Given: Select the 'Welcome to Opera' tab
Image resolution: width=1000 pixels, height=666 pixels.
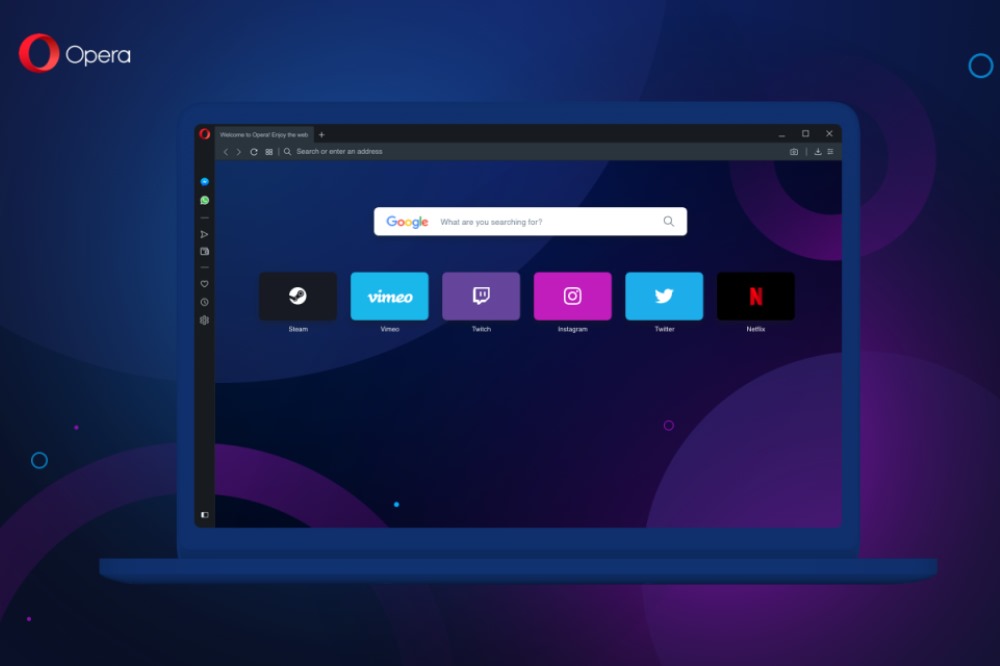Looking at the screenshot, I should coord(264,135).
